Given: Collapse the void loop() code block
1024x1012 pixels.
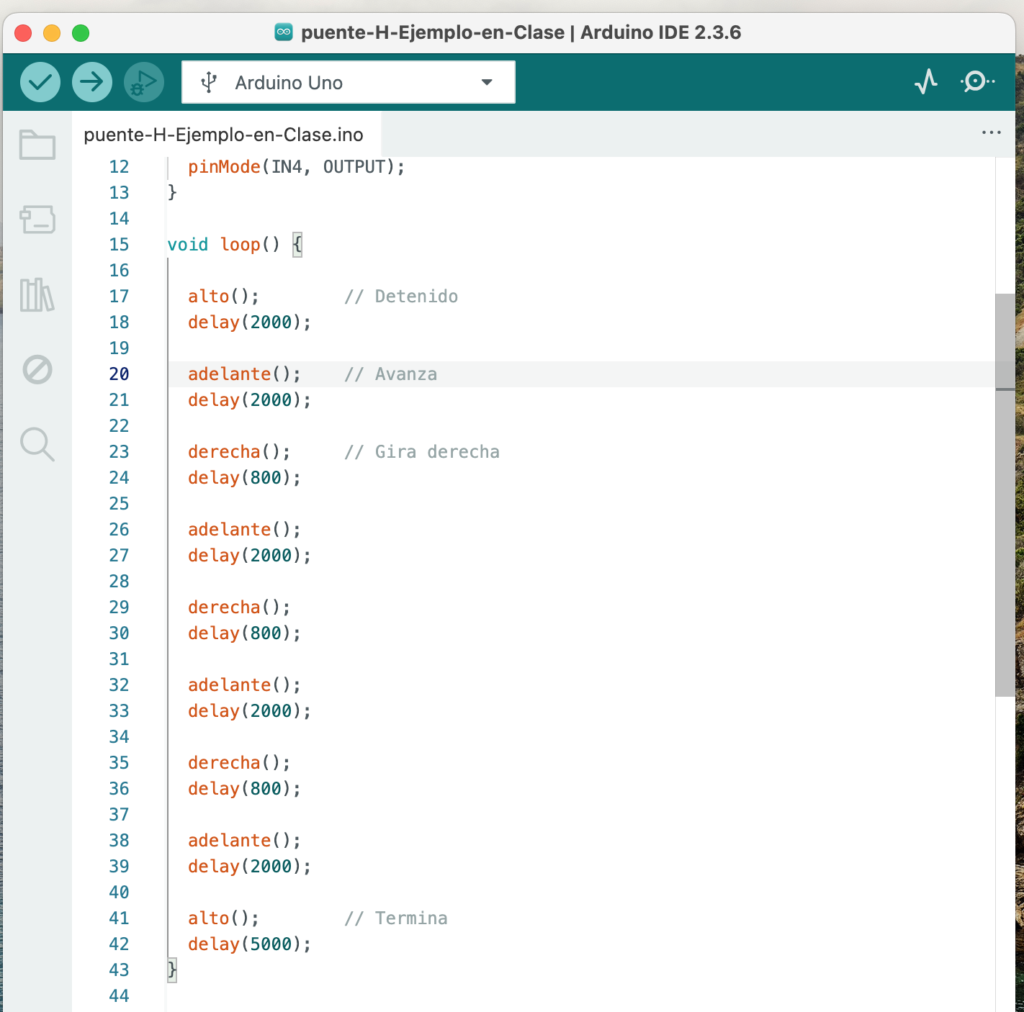Looking at the screenshot, I should pos(153,245).
